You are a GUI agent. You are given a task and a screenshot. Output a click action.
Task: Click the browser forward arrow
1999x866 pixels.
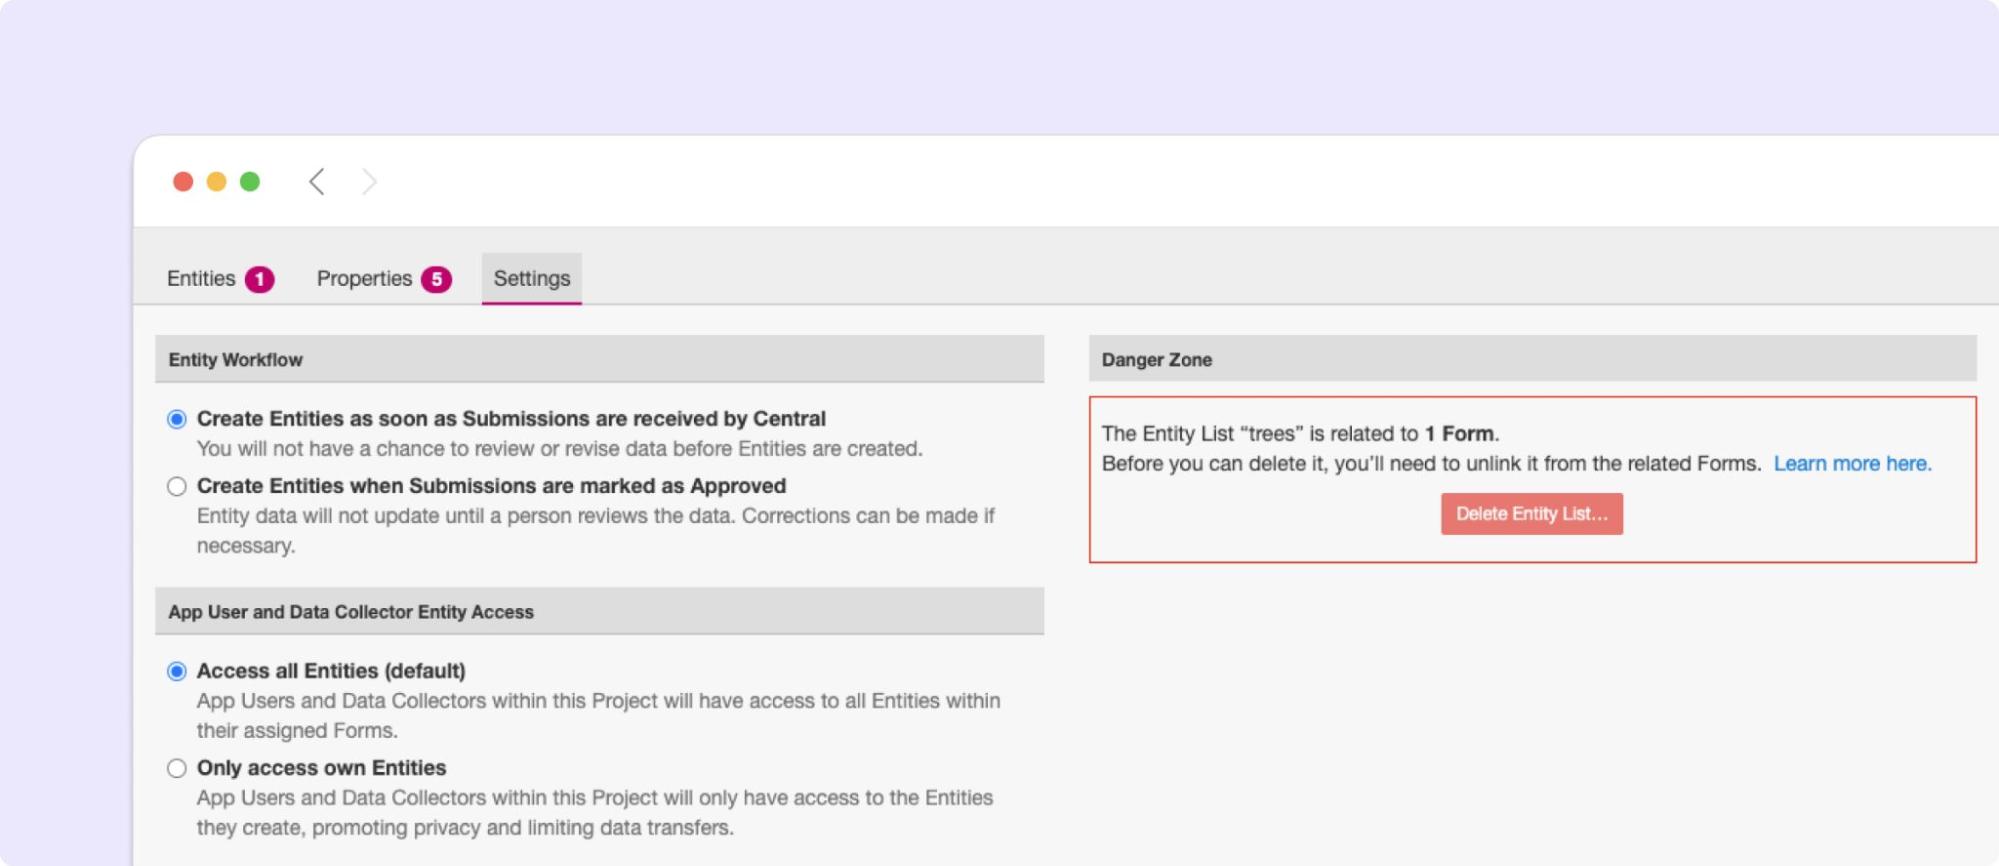tap(369, 182)
